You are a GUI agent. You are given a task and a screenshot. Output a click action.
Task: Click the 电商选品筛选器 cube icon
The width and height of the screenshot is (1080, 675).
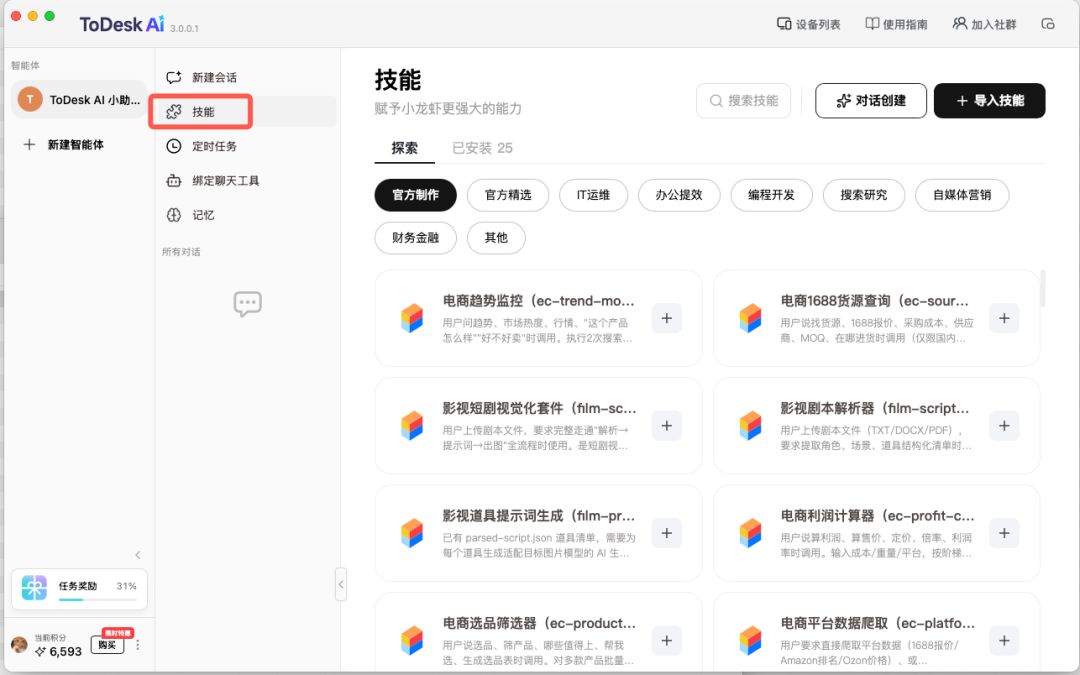[412, 641]
